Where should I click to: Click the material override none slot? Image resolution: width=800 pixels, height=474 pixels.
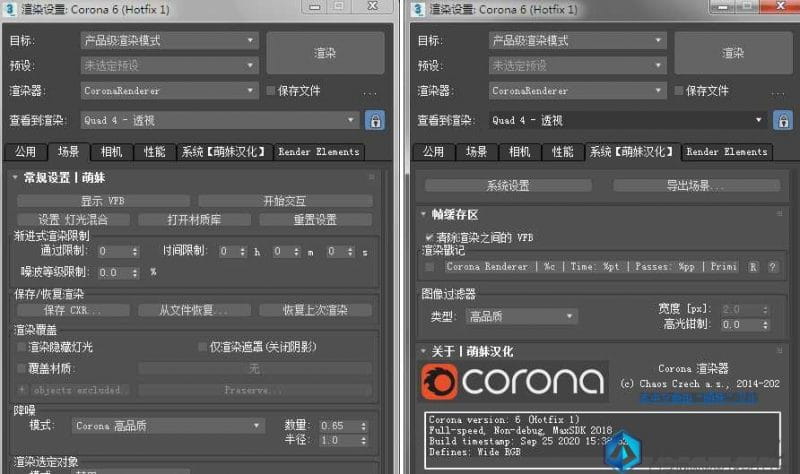255,368
